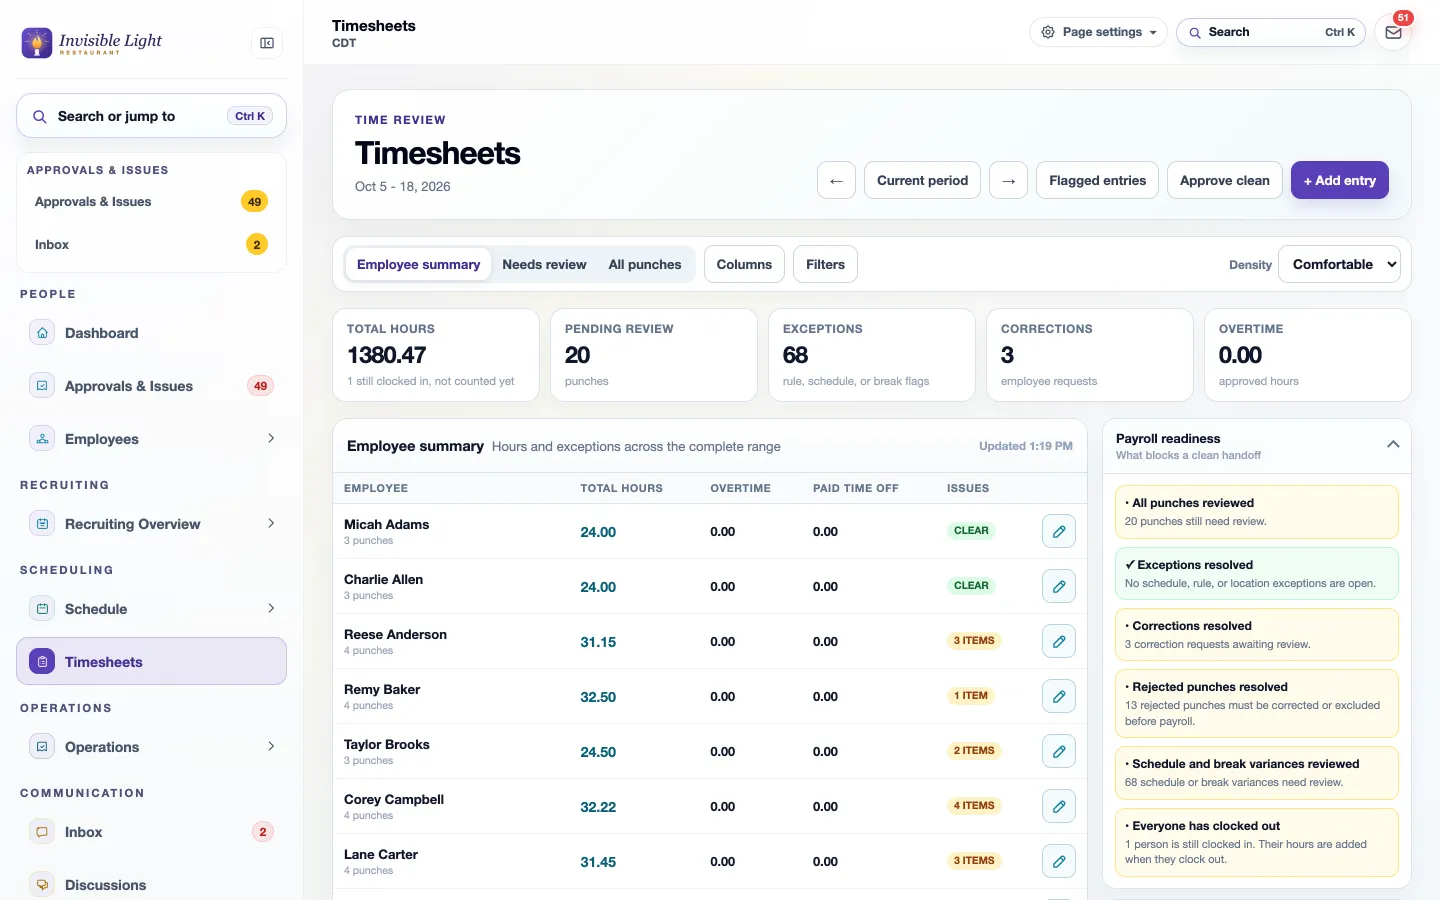Go to next pay period arrow

point(1008,181)
